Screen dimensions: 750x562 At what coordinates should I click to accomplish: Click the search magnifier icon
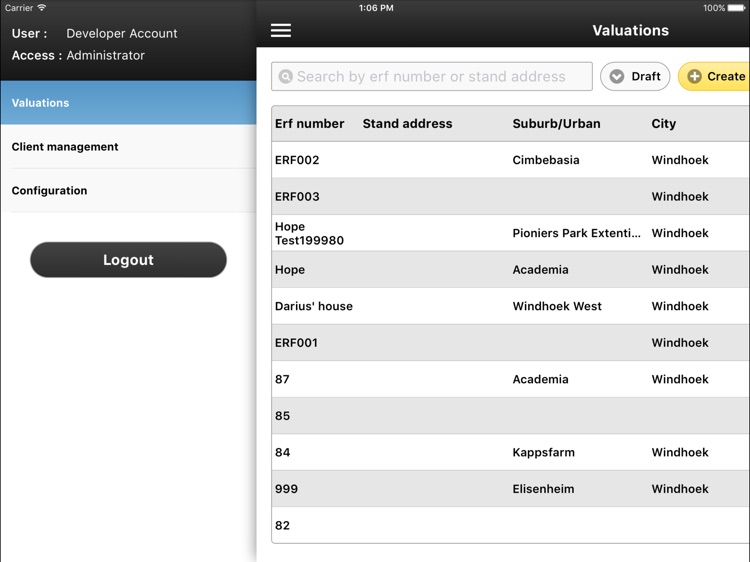click(x=286, y=77)
